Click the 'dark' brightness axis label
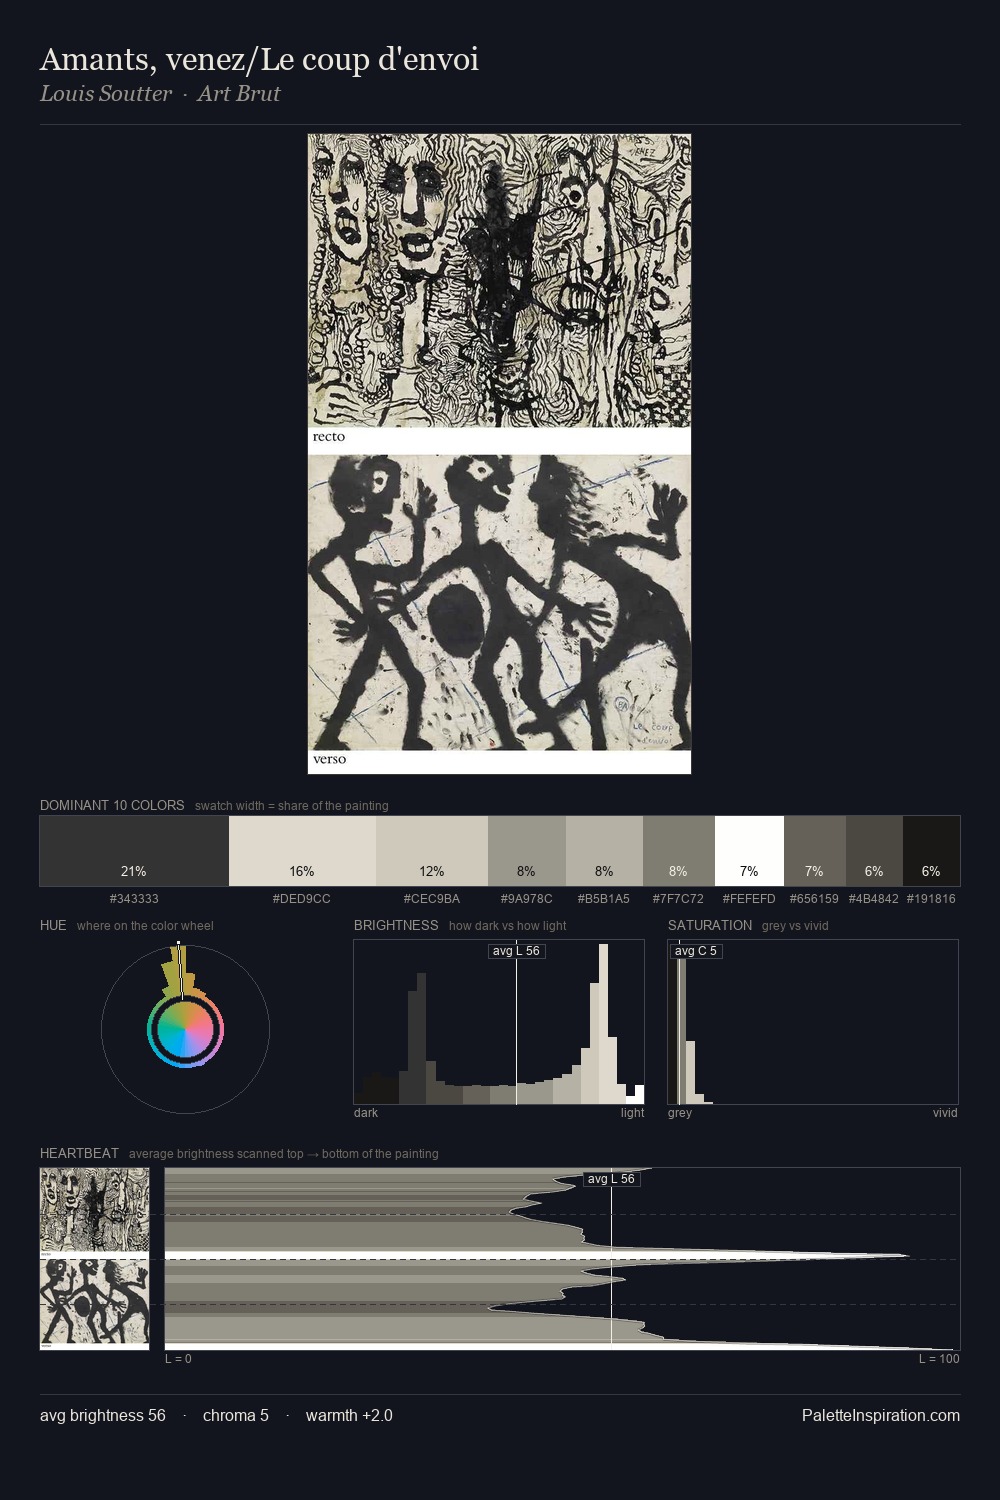 coord(366,1113)
